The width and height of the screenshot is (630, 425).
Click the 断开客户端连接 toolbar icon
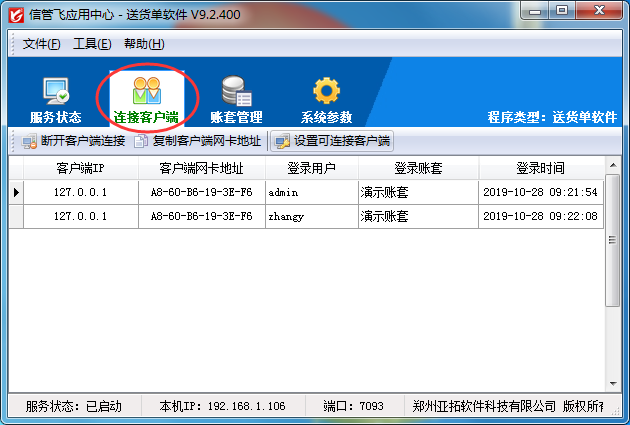[x=30, y=141]
